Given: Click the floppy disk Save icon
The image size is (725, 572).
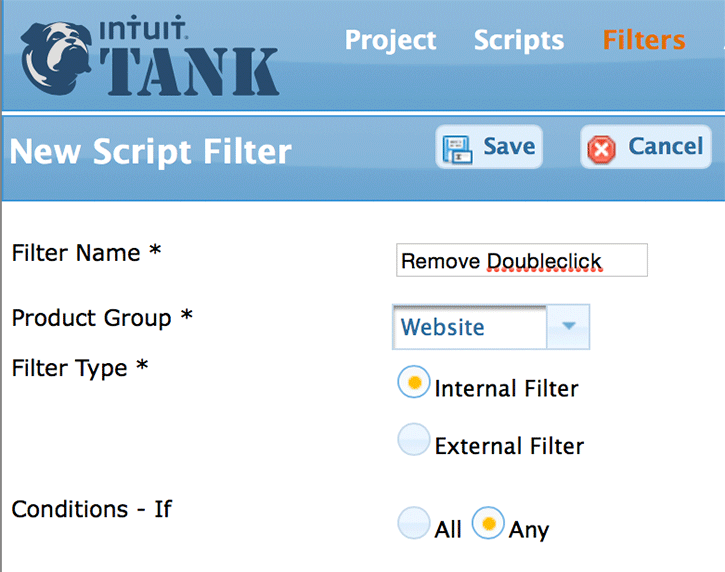Looking at the screenshot, I should click(x=458, y=148).
